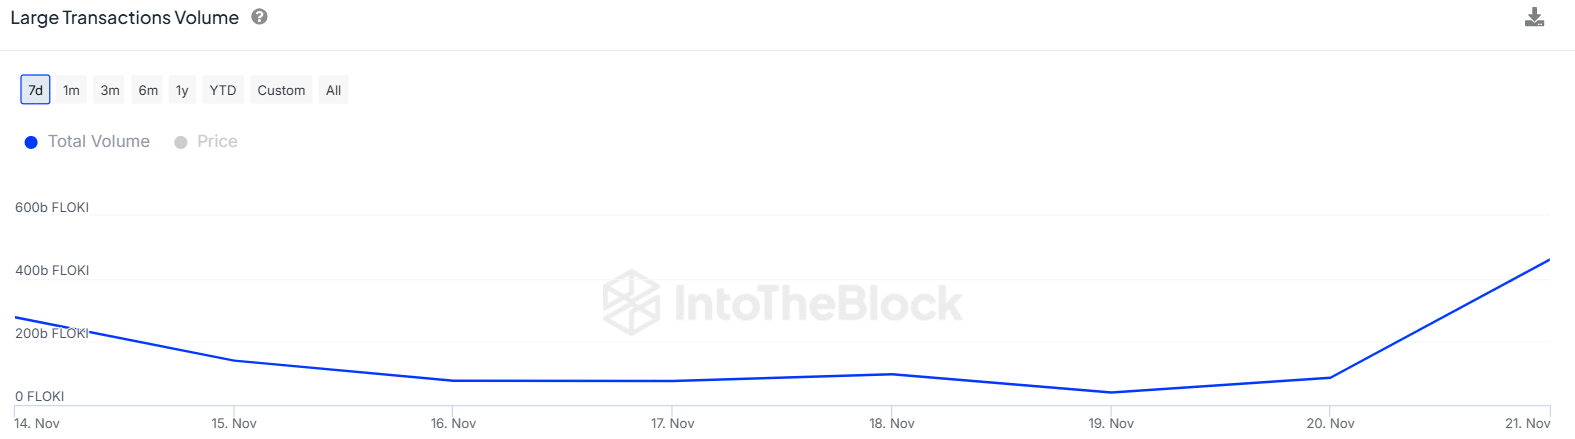The height and width of the screenshot is (439, 1575).
Task: Hide the Total Volume series label
Action: [x=99, y=142]
